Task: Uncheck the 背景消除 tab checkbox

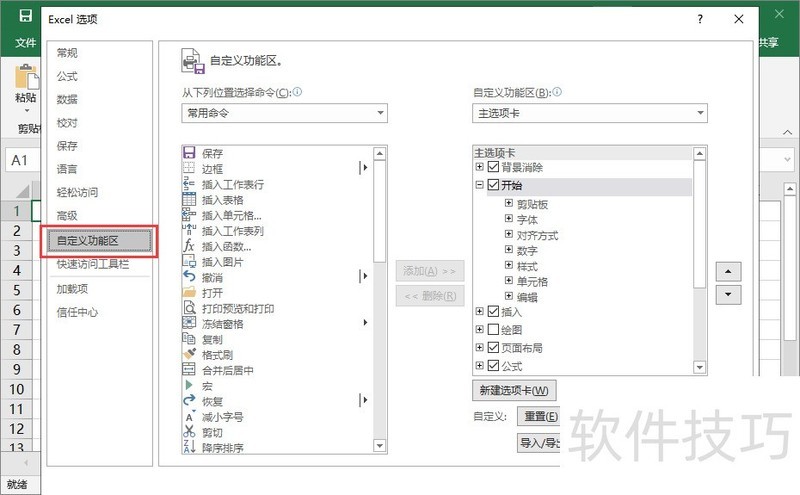Action: 493,167
